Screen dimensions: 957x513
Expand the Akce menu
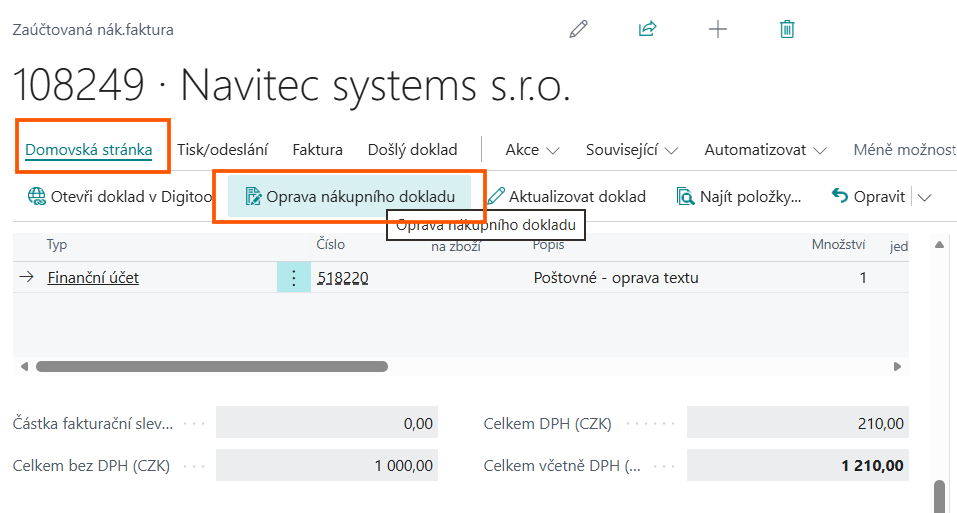[x=532, y=149]
